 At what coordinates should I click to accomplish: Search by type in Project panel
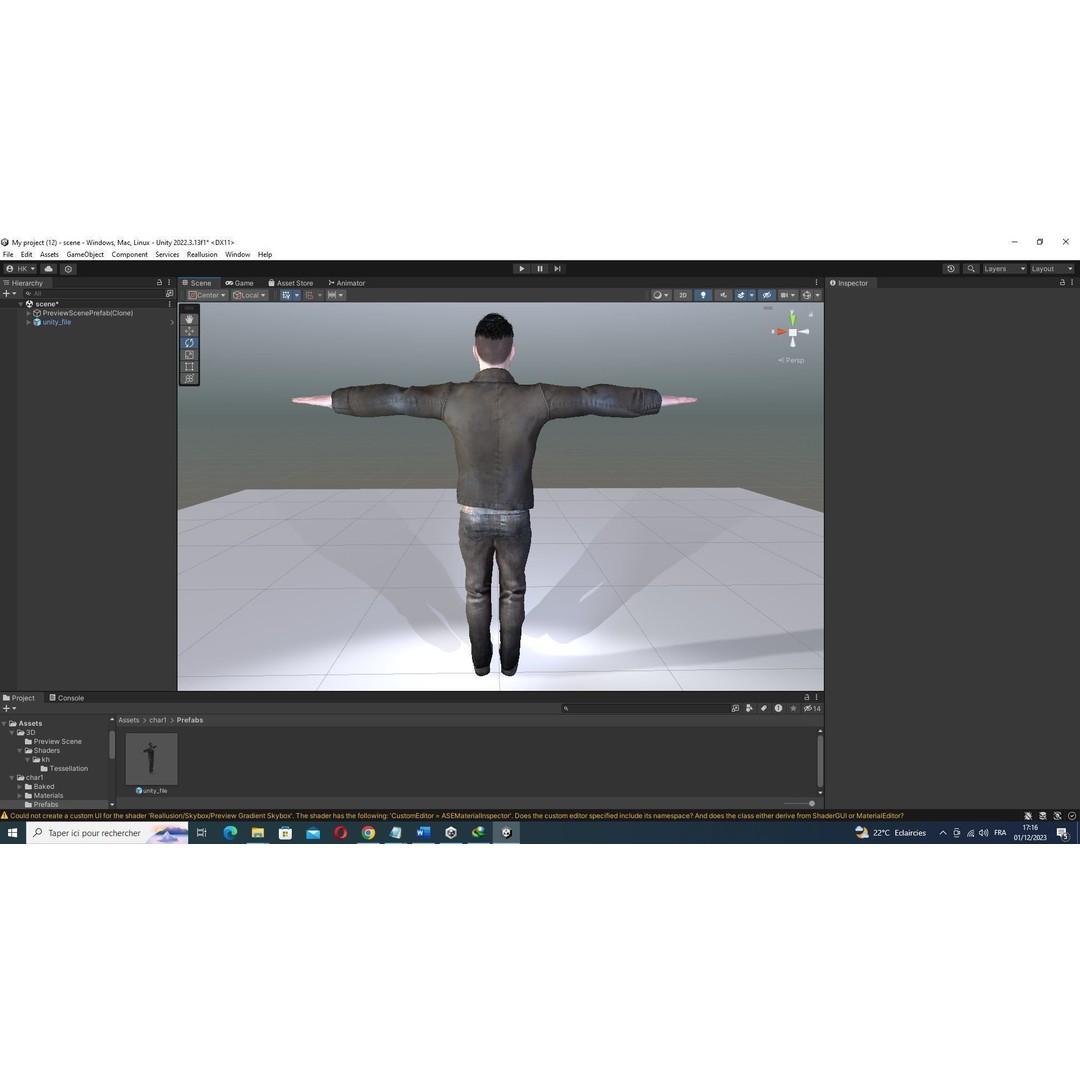[749, 708]
